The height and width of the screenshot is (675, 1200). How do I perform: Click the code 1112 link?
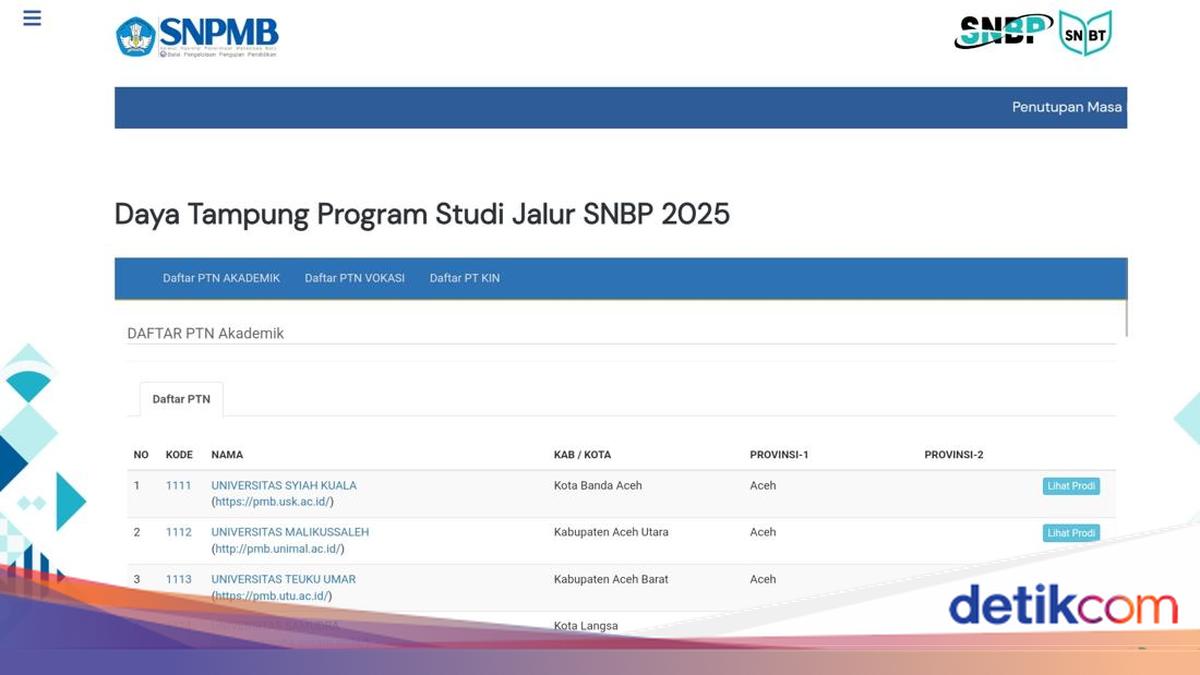(x=179, y=532)
